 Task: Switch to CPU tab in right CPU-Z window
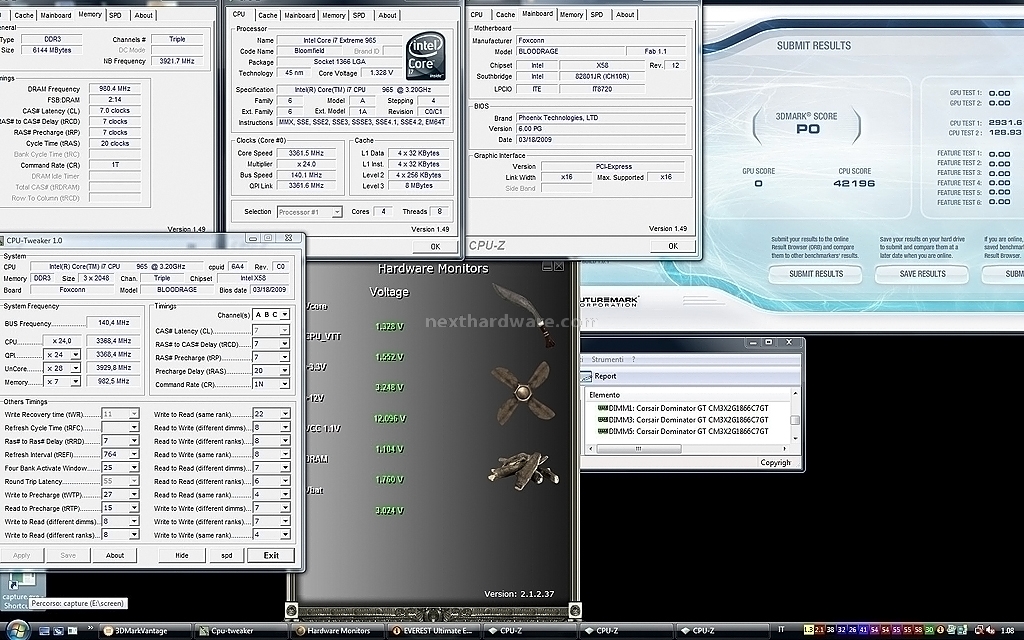477,14
